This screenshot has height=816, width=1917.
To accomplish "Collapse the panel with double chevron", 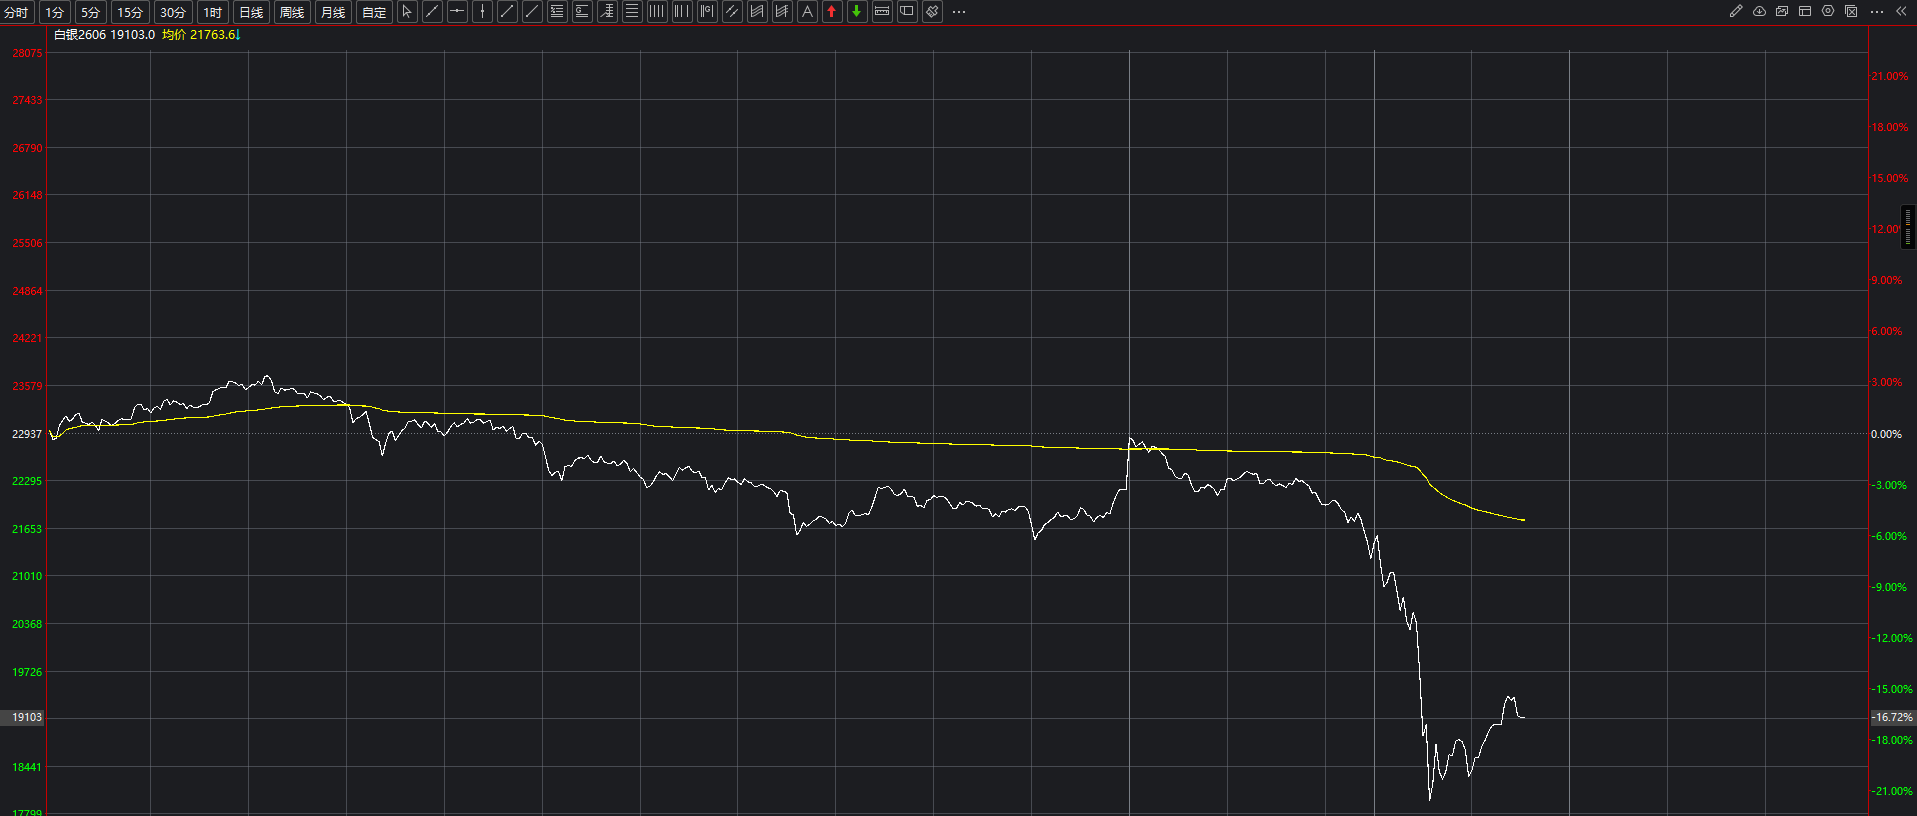I will pos(1901,12).
